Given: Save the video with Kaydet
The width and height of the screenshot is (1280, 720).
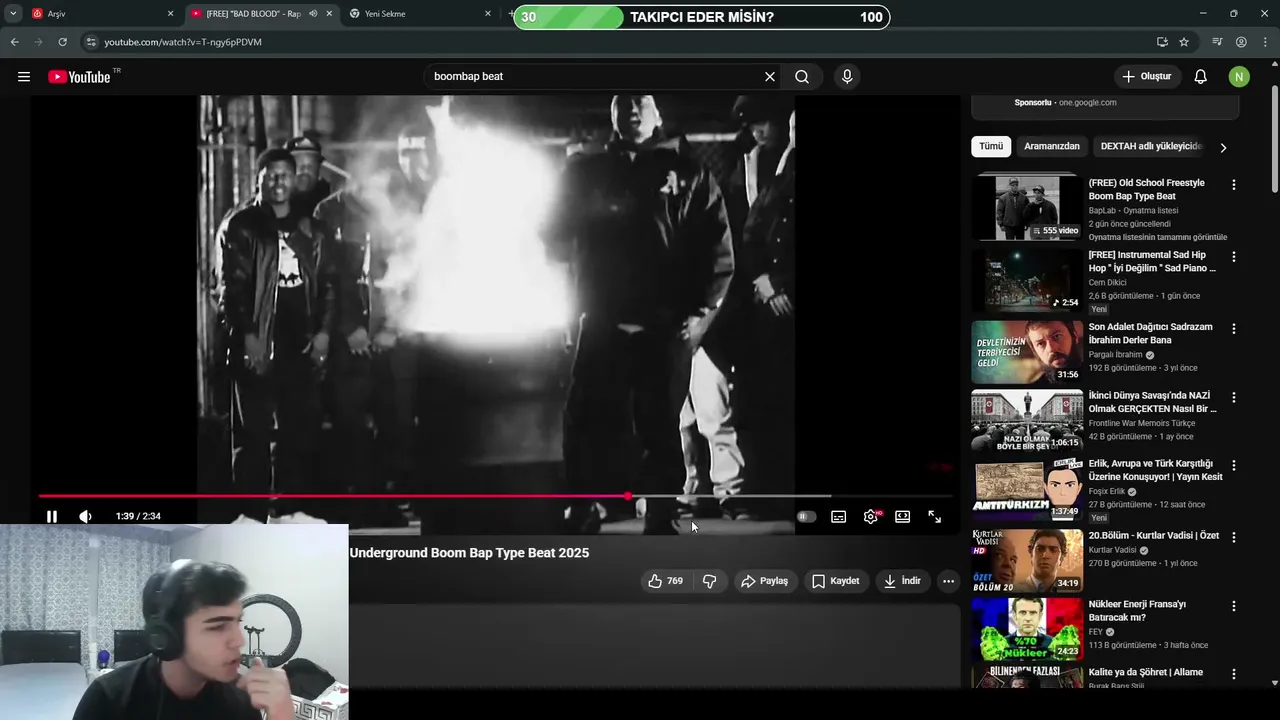Looking at the screenshot, I should [x=836, y=581].
